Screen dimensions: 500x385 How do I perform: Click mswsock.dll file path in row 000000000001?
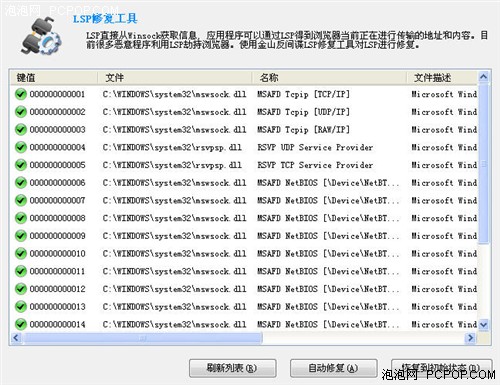[x=174, y=94]
